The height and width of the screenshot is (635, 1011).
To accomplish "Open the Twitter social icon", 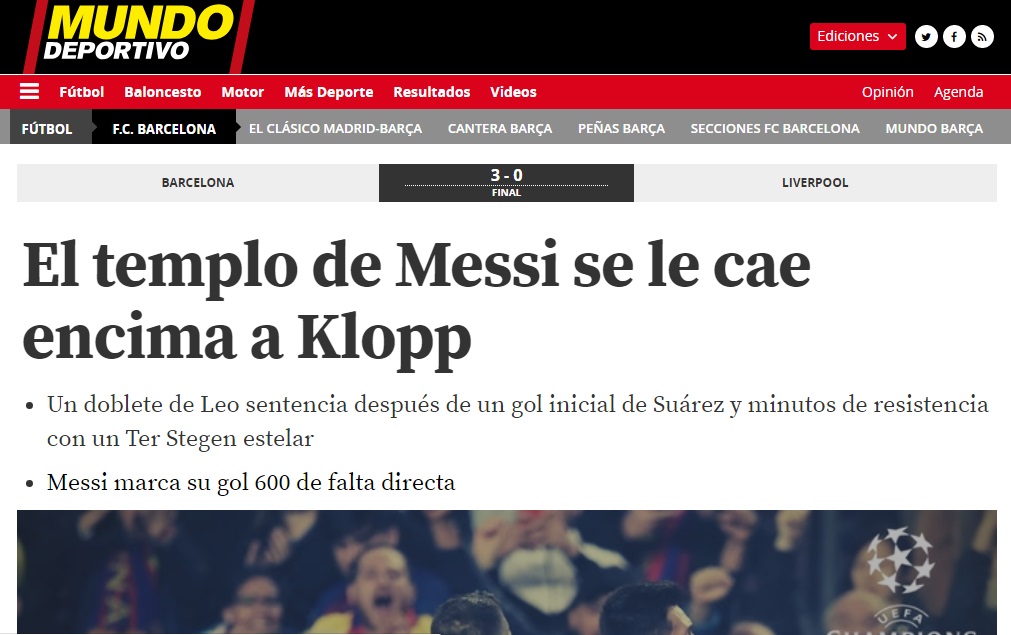I will (926, 37).
